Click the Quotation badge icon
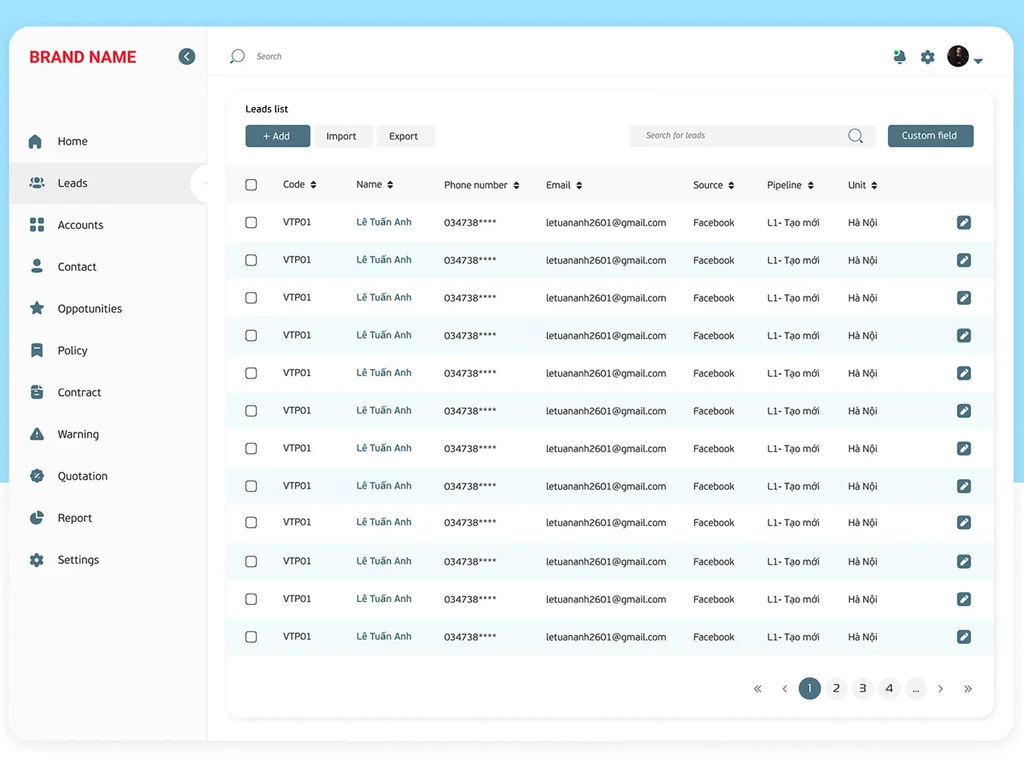1024x768 pixels. (37, 475)
